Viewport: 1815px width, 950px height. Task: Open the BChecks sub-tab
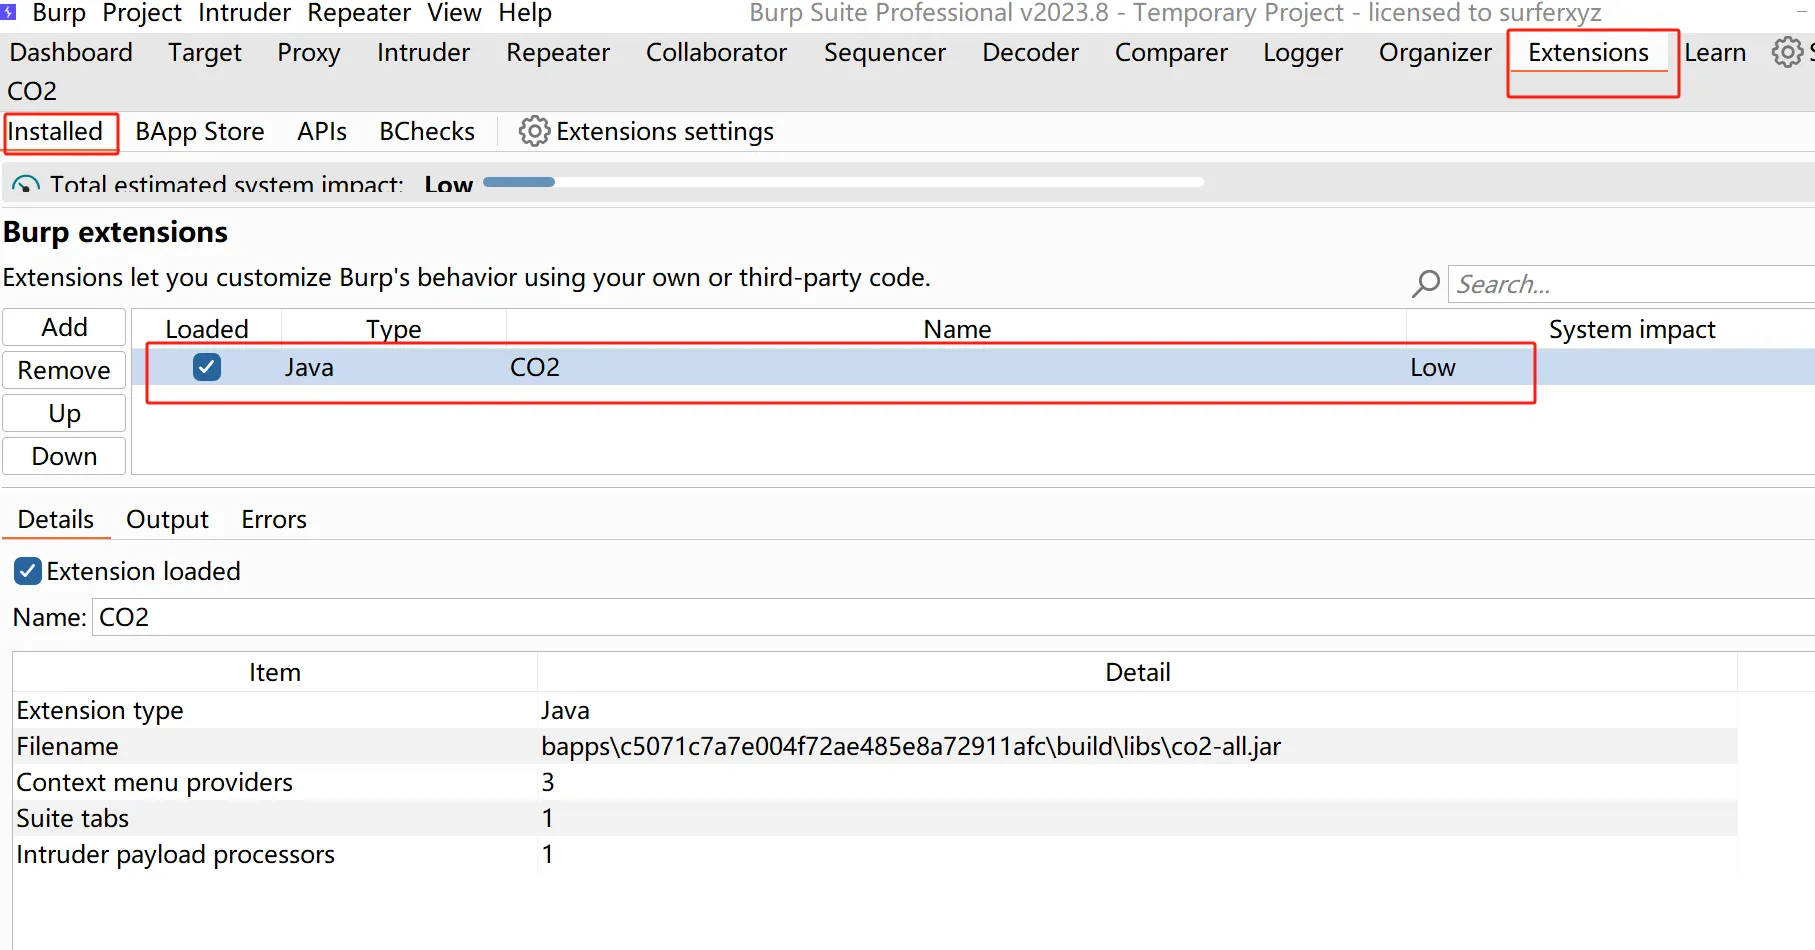427,131
